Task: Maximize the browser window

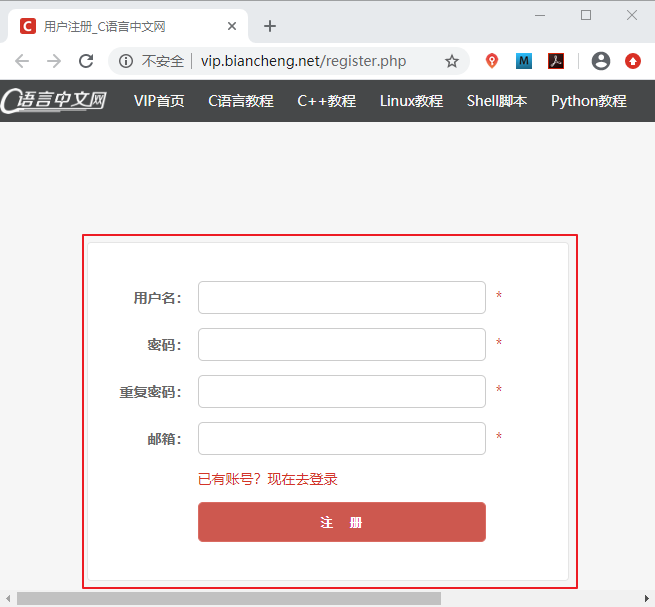Action: 586,15
